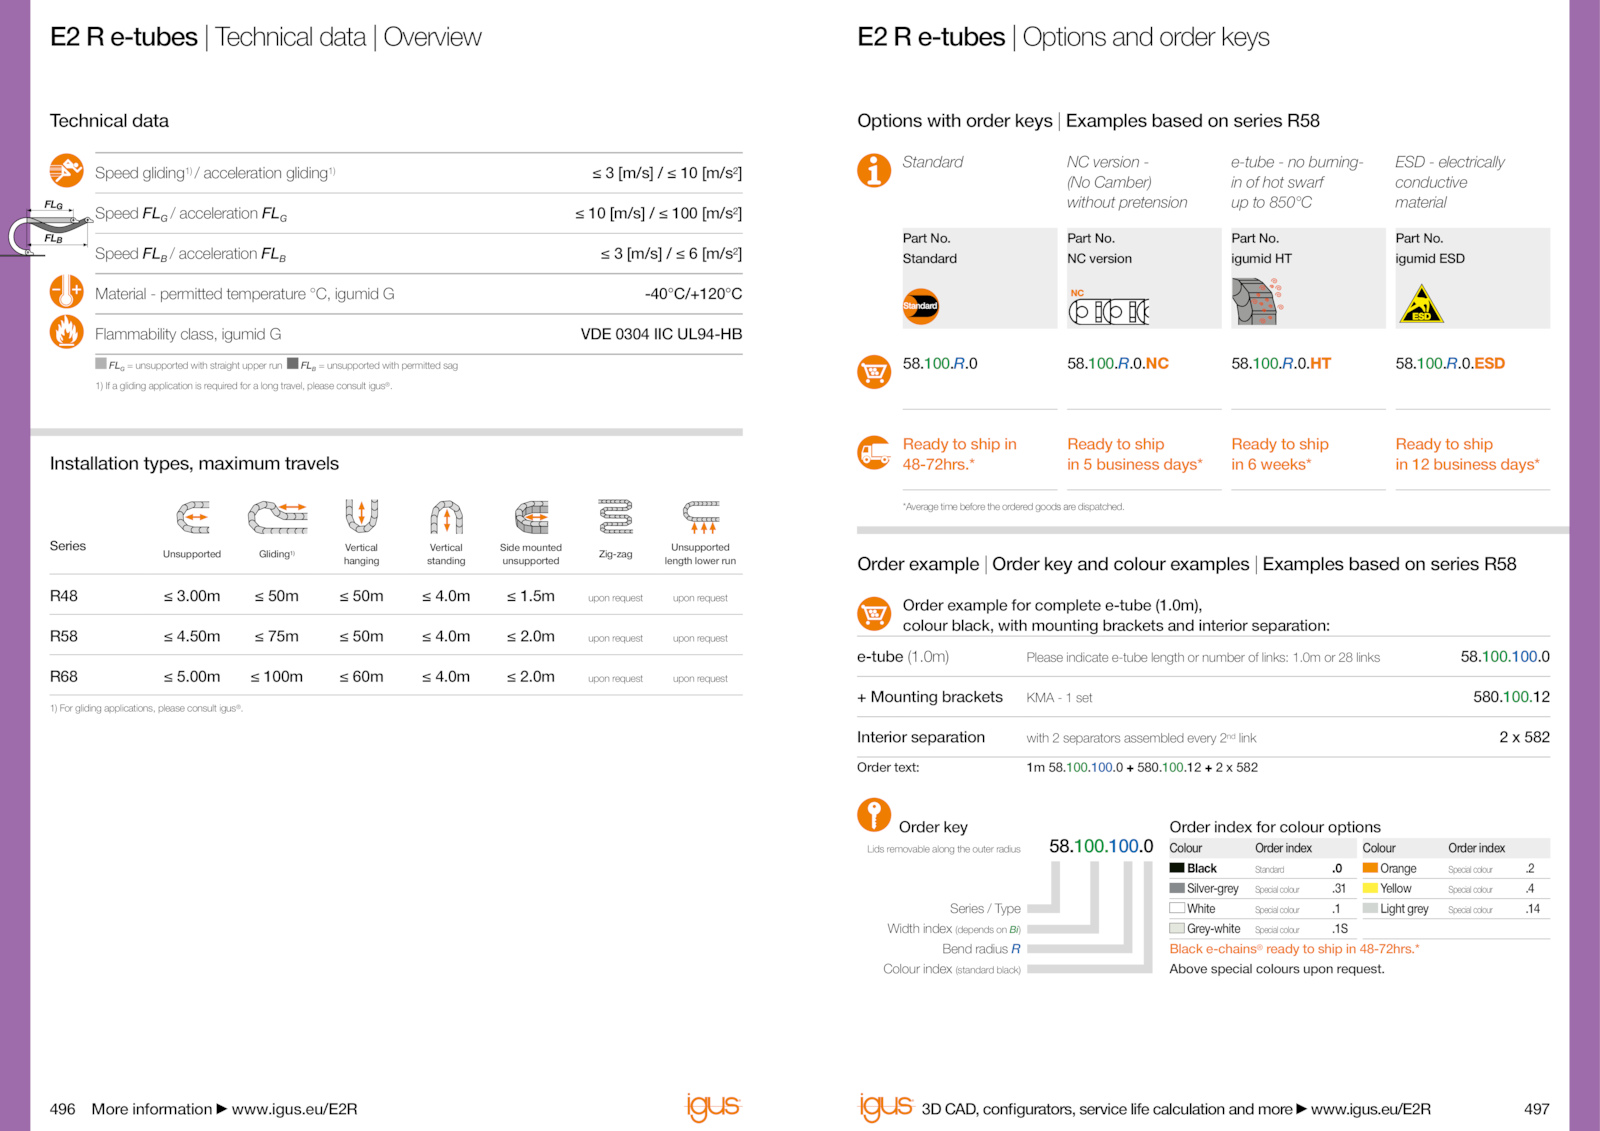Click the Unsupported length lower run icon

pos(701,517)
